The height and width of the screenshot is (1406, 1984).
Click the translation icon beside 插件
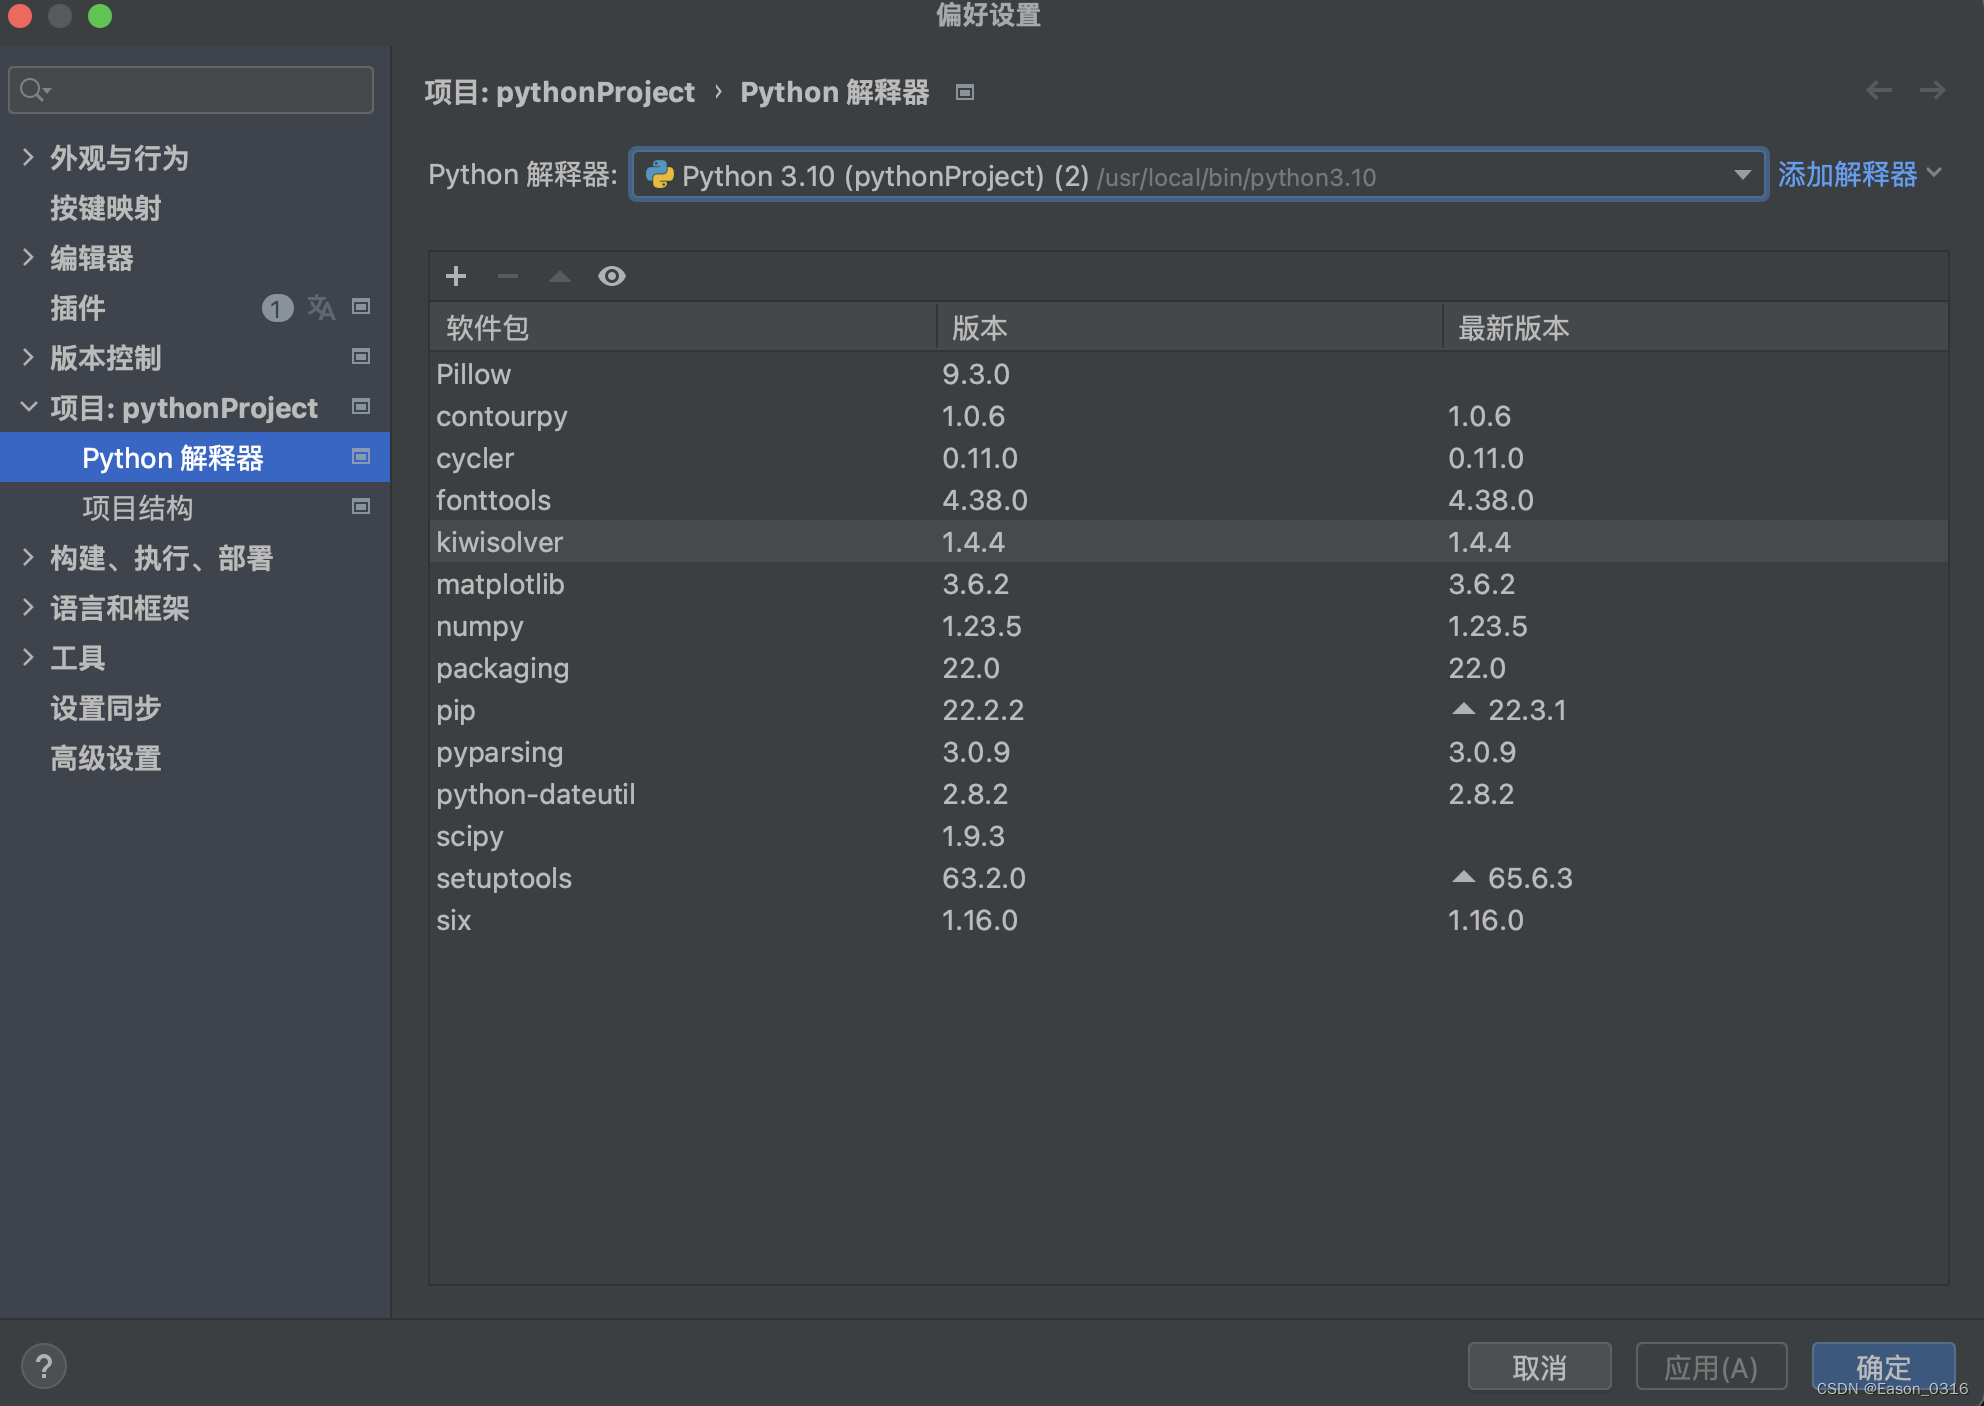(x=321, y=307)
